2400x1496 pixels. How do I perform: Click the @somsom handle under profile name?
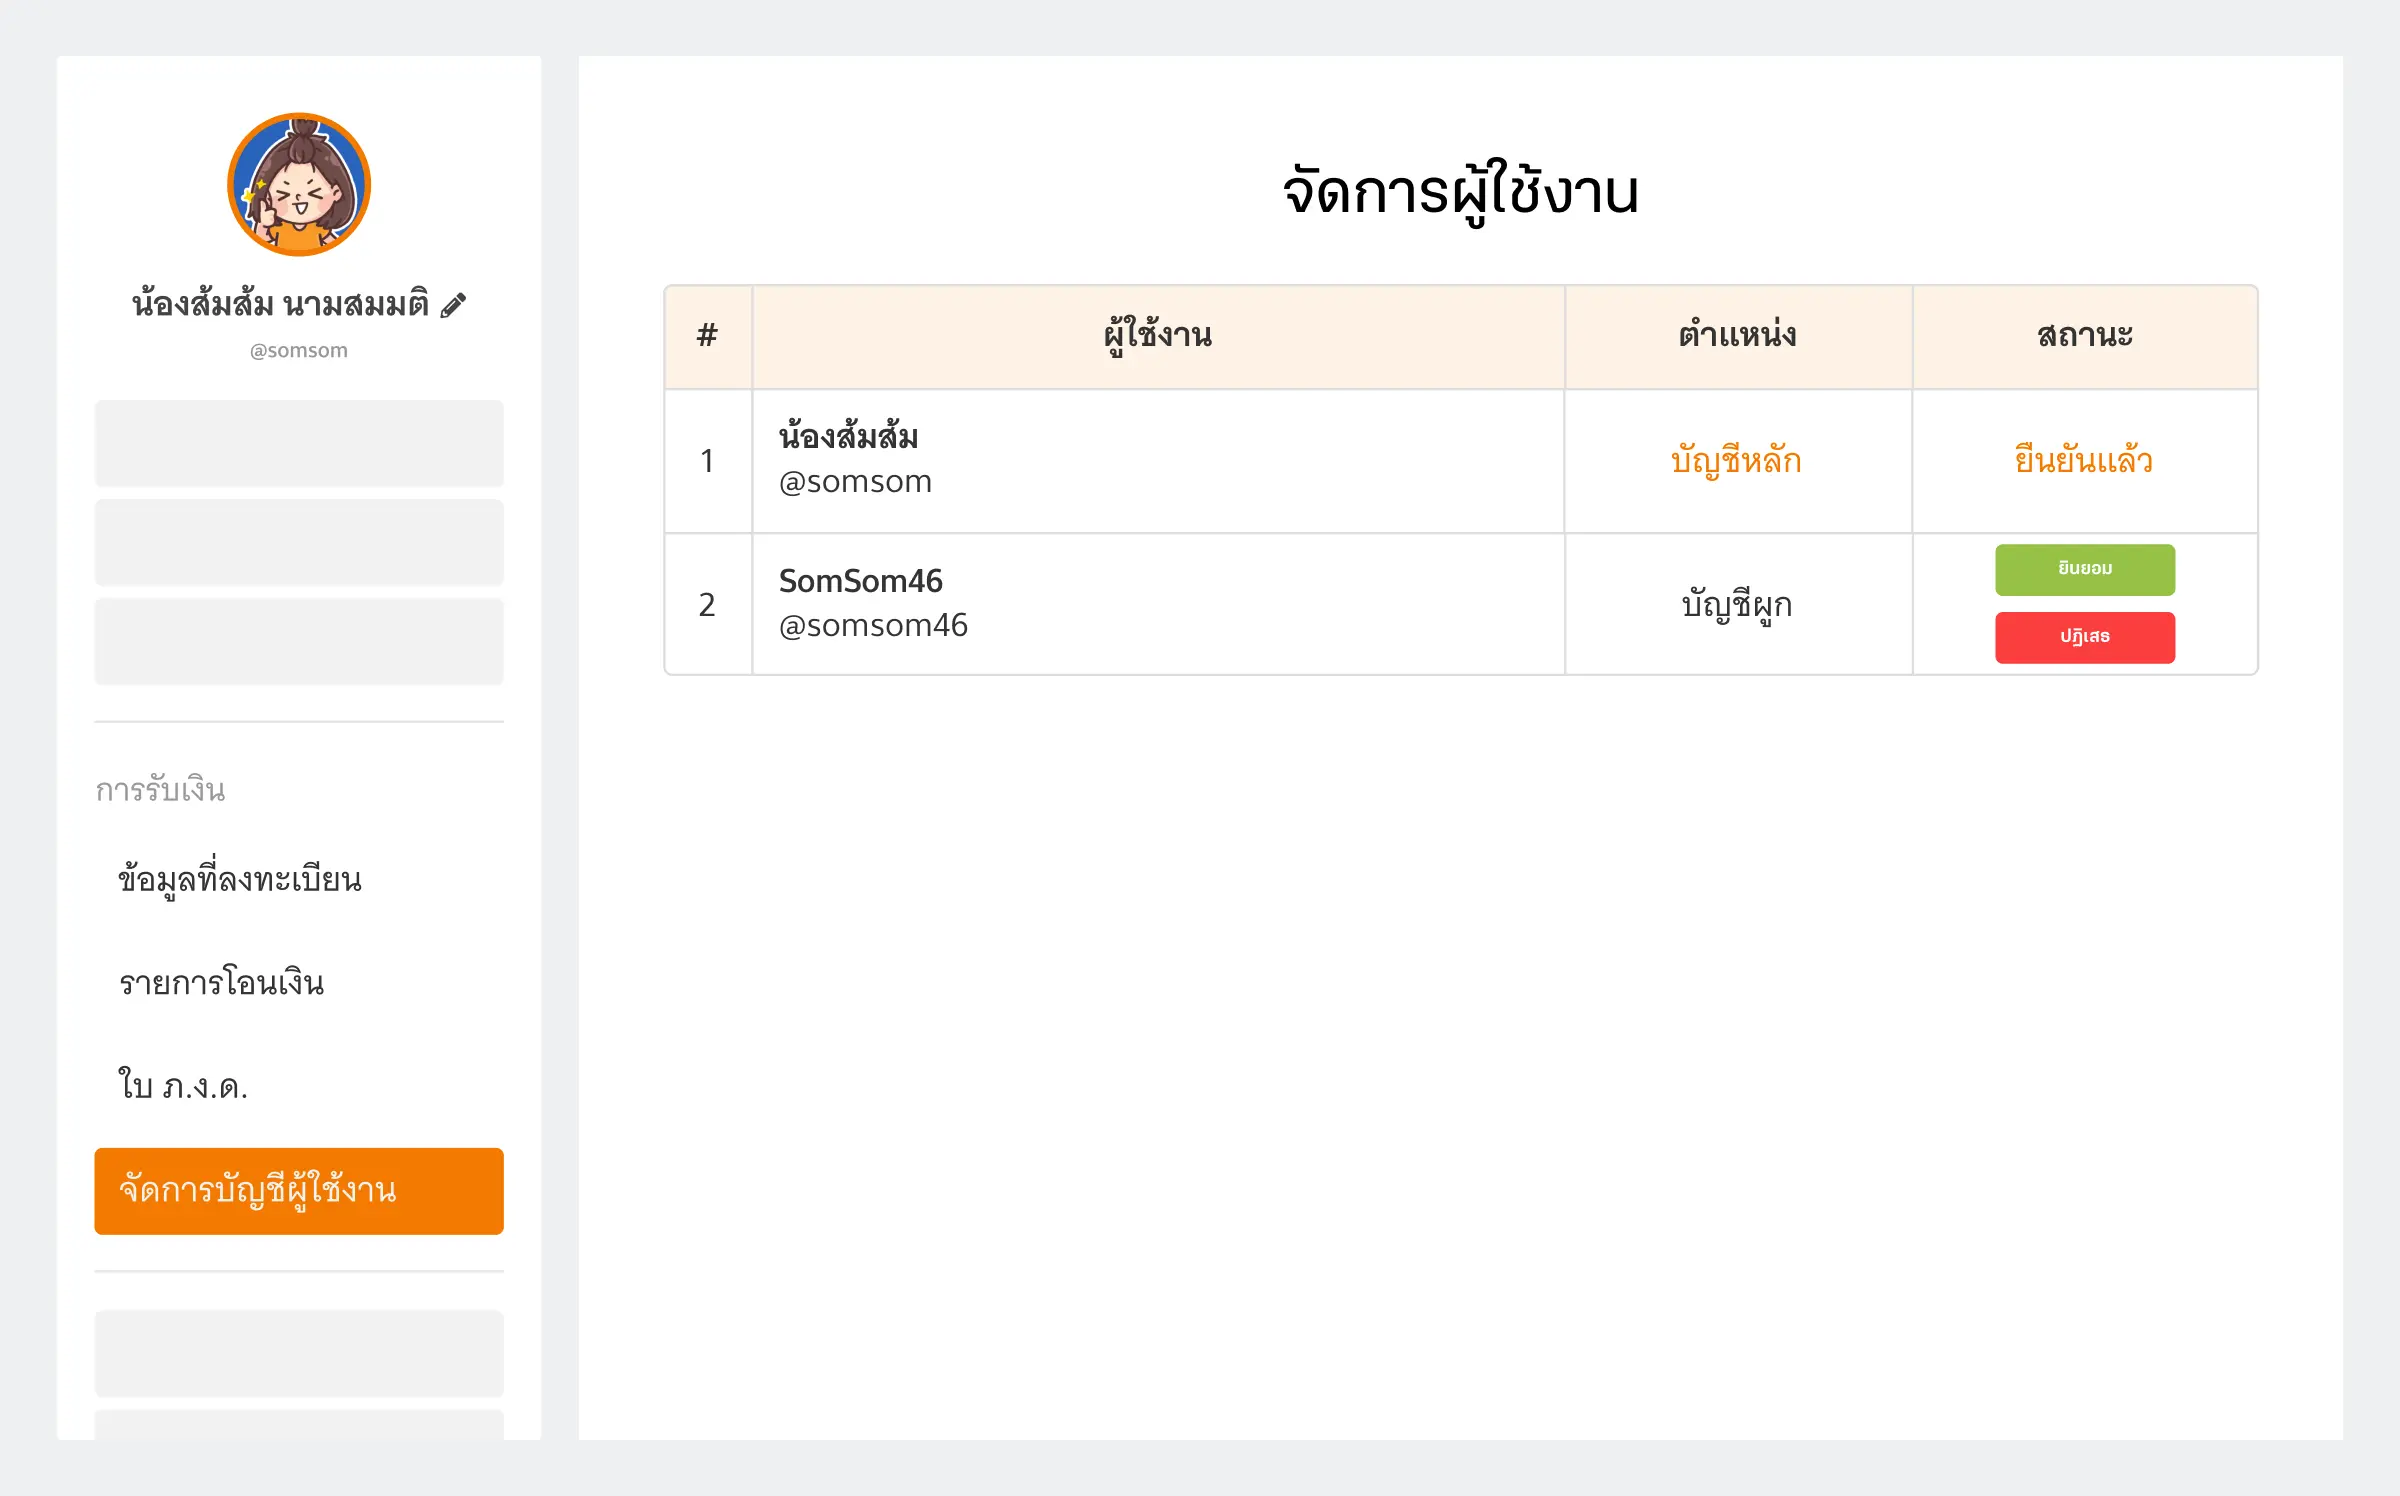pyautogui.click(x=299, y=351)
